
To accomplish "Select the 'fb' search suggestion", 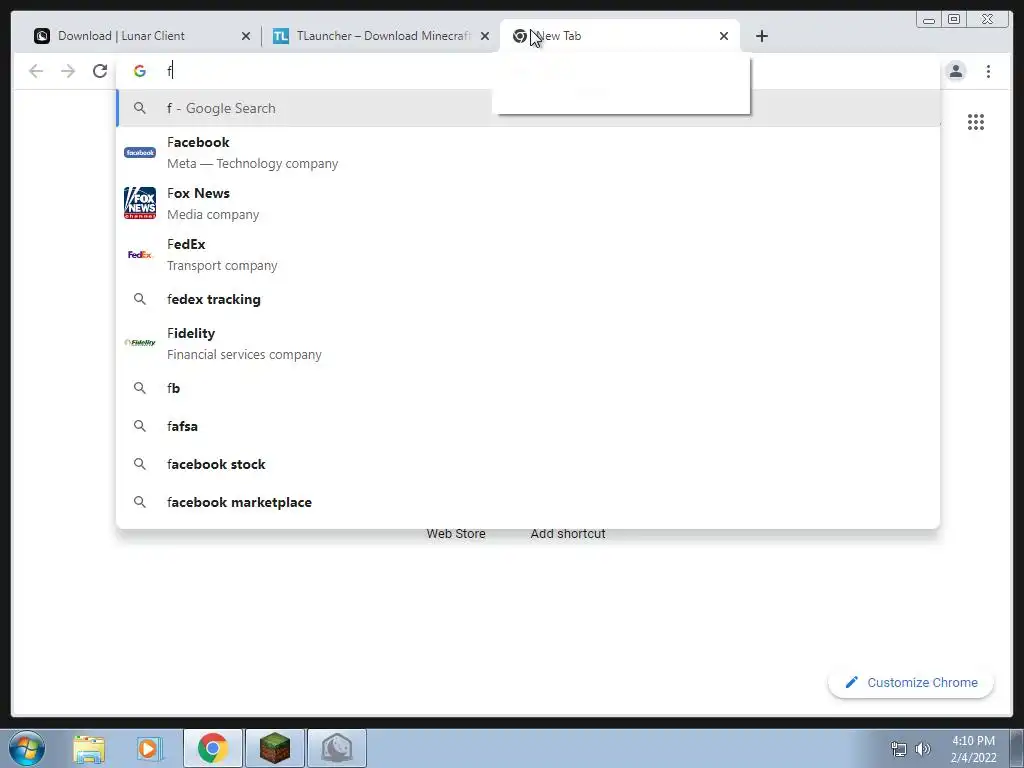I will [528, 388].
